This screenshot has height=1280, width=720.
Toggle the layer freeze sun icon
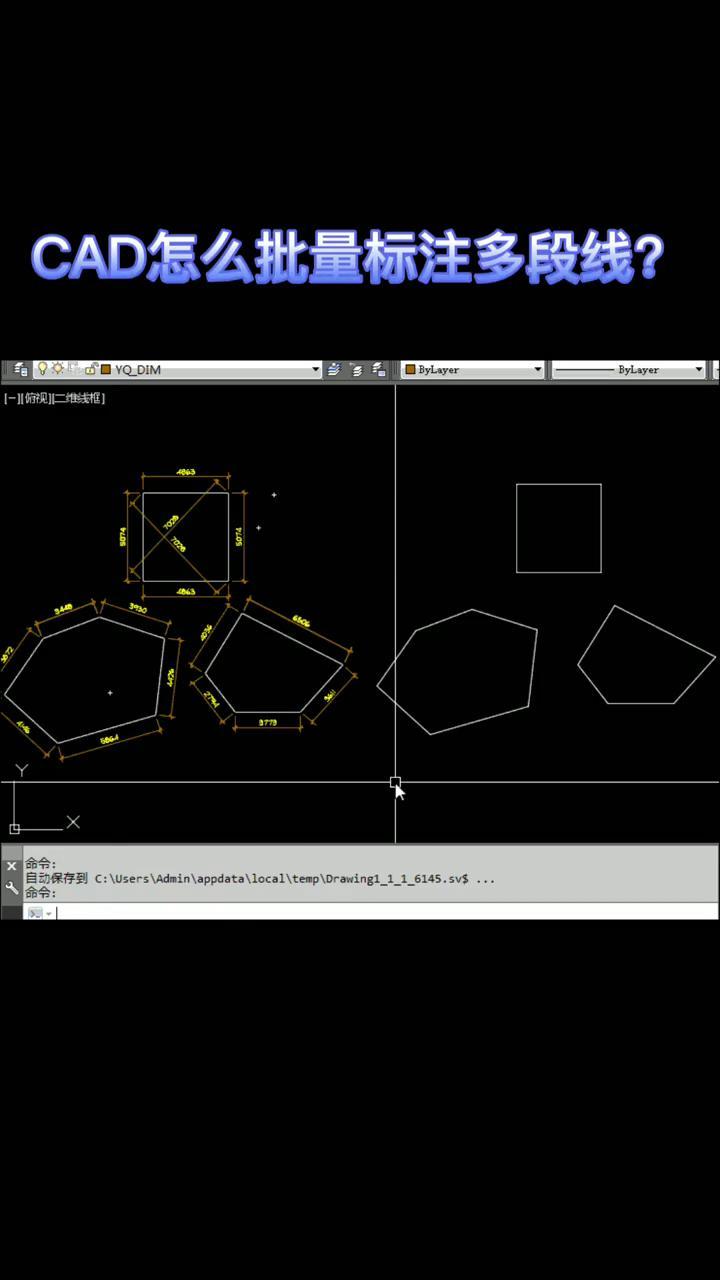58,369
